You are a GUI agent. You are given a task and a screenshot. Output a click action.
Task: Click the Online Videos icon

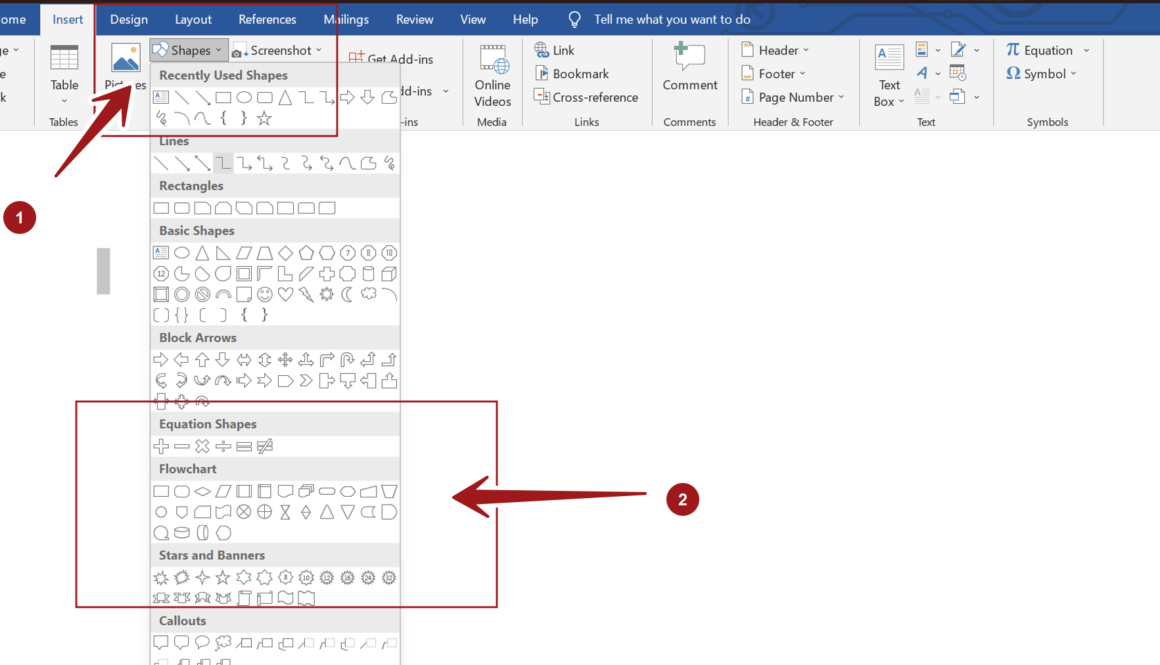(492, 75)
